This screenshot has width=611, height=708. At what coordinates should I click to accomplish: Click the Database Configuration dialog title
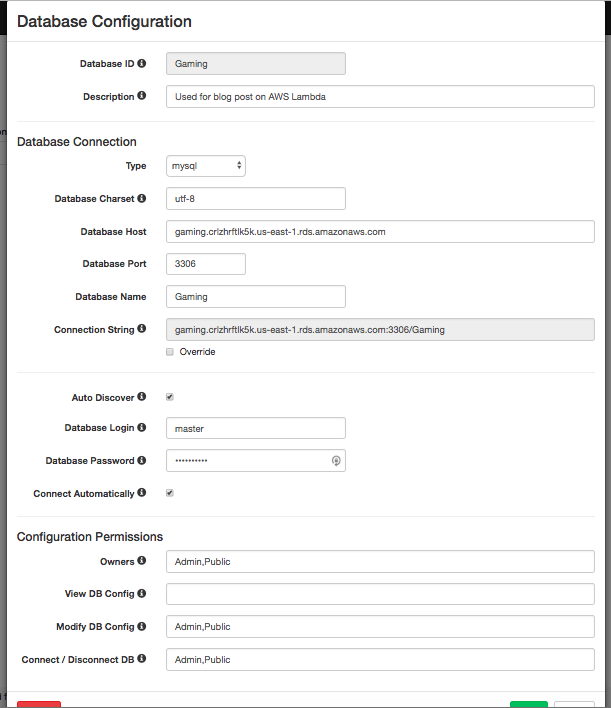104,22
